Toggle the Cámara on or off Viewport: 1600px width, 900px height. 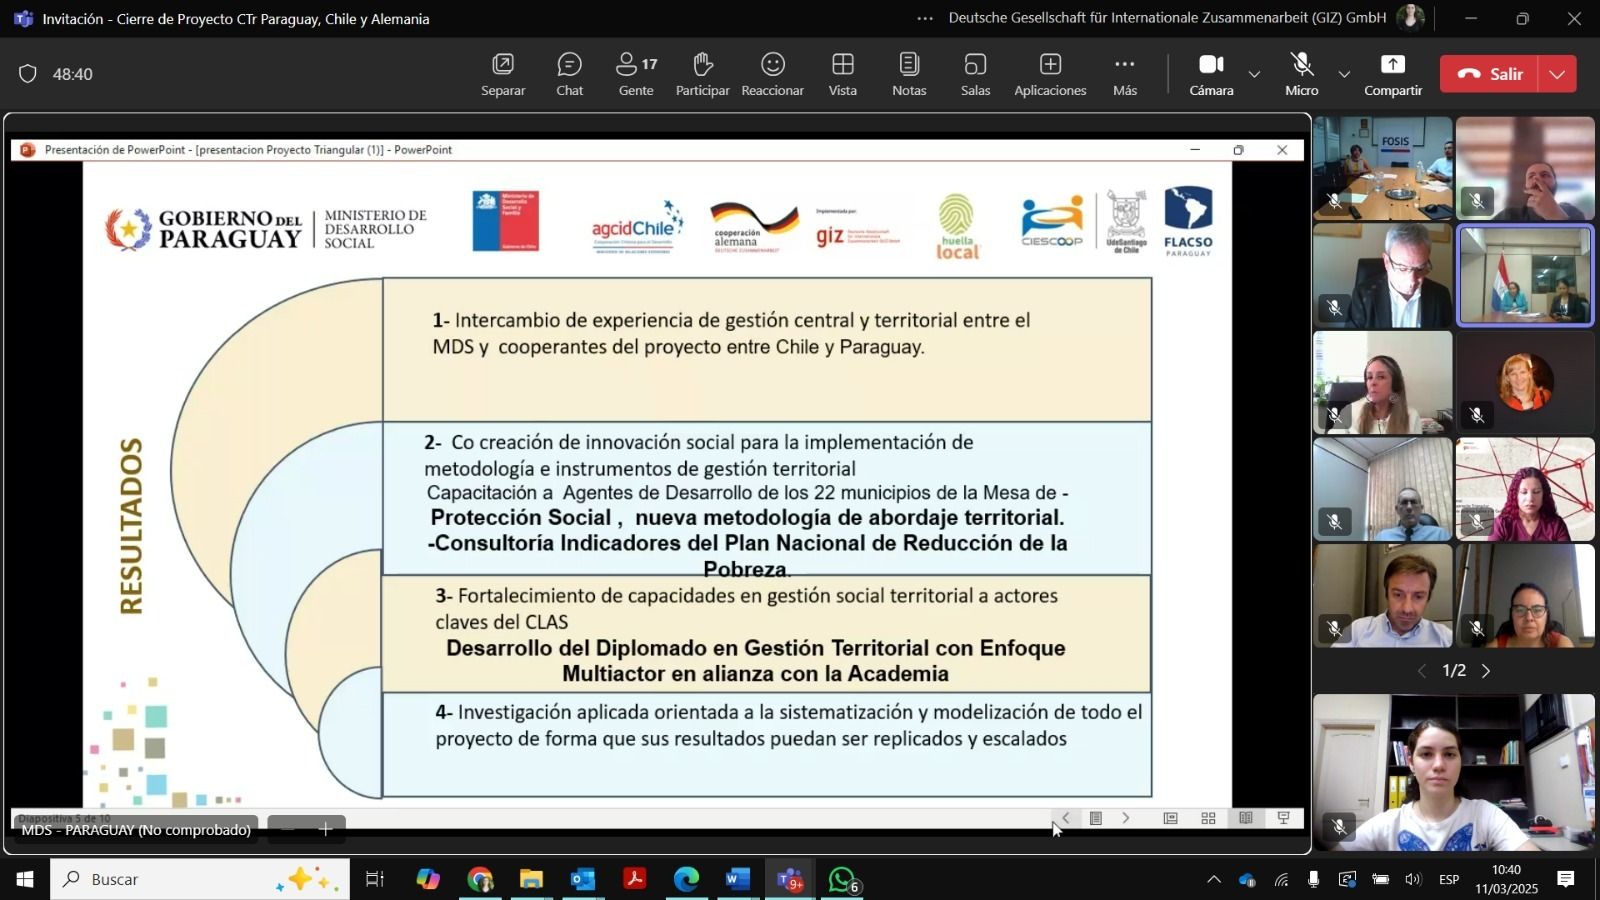(1211, 75)
